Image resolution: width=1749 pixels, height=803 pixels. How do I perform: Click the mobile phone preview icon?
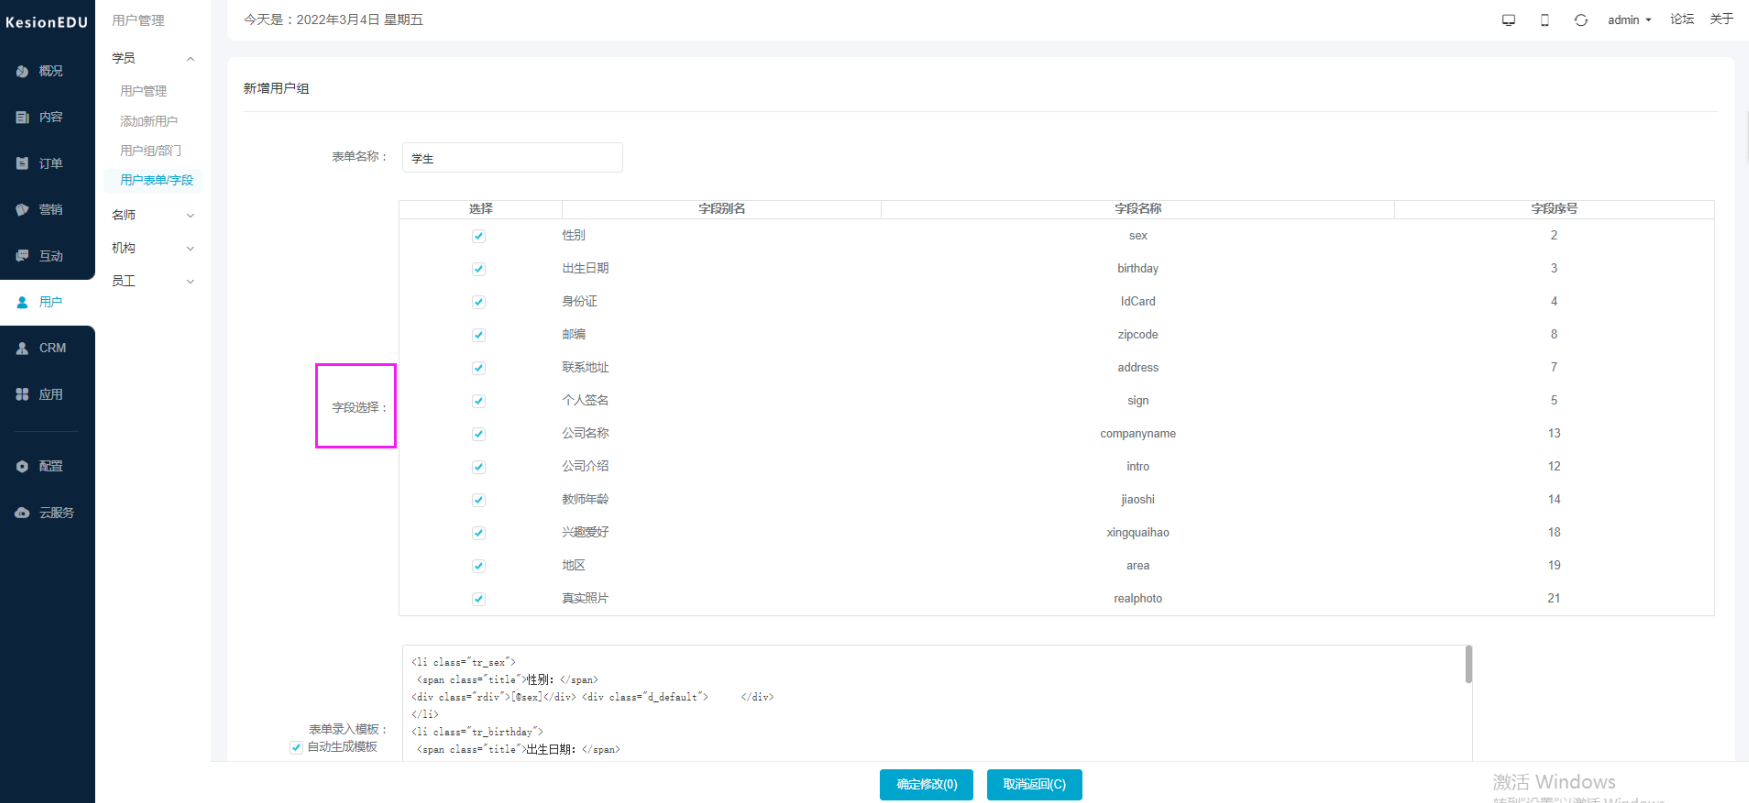[1544, 20]
